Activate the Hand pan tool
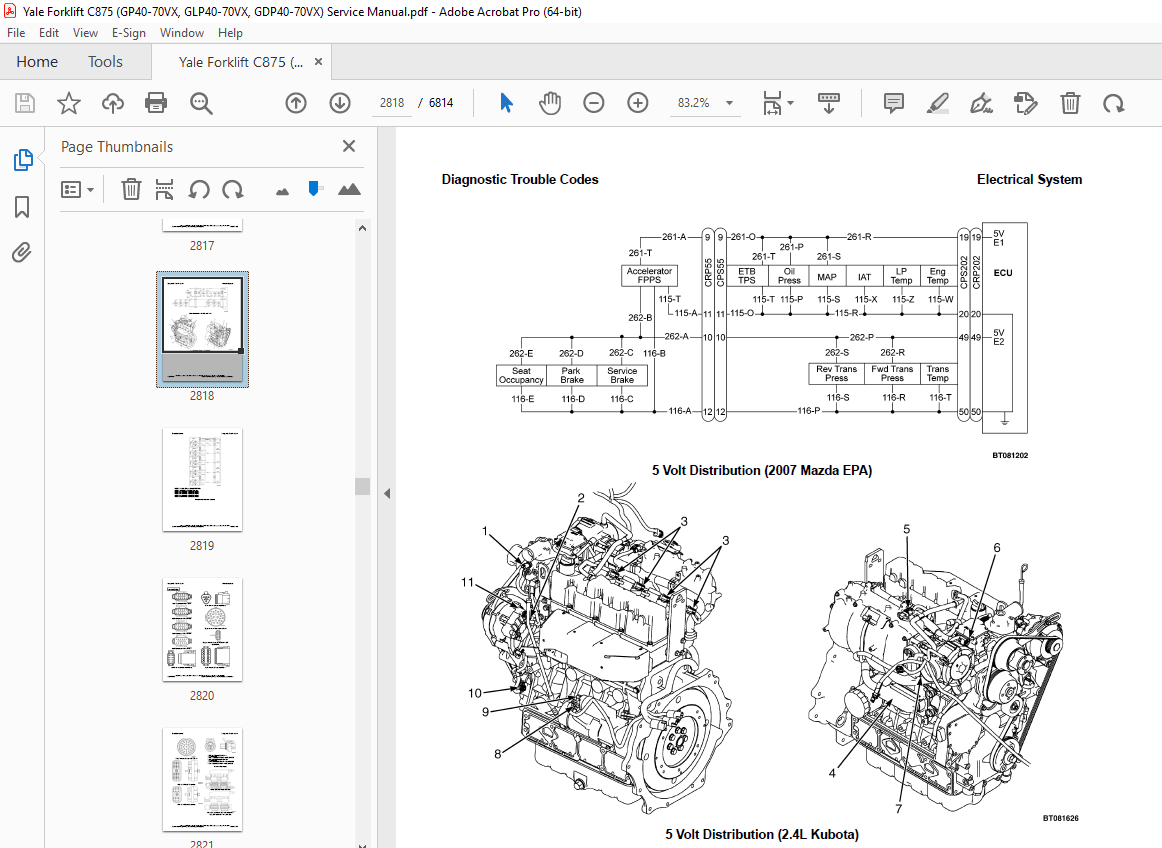 click(550, 103)
